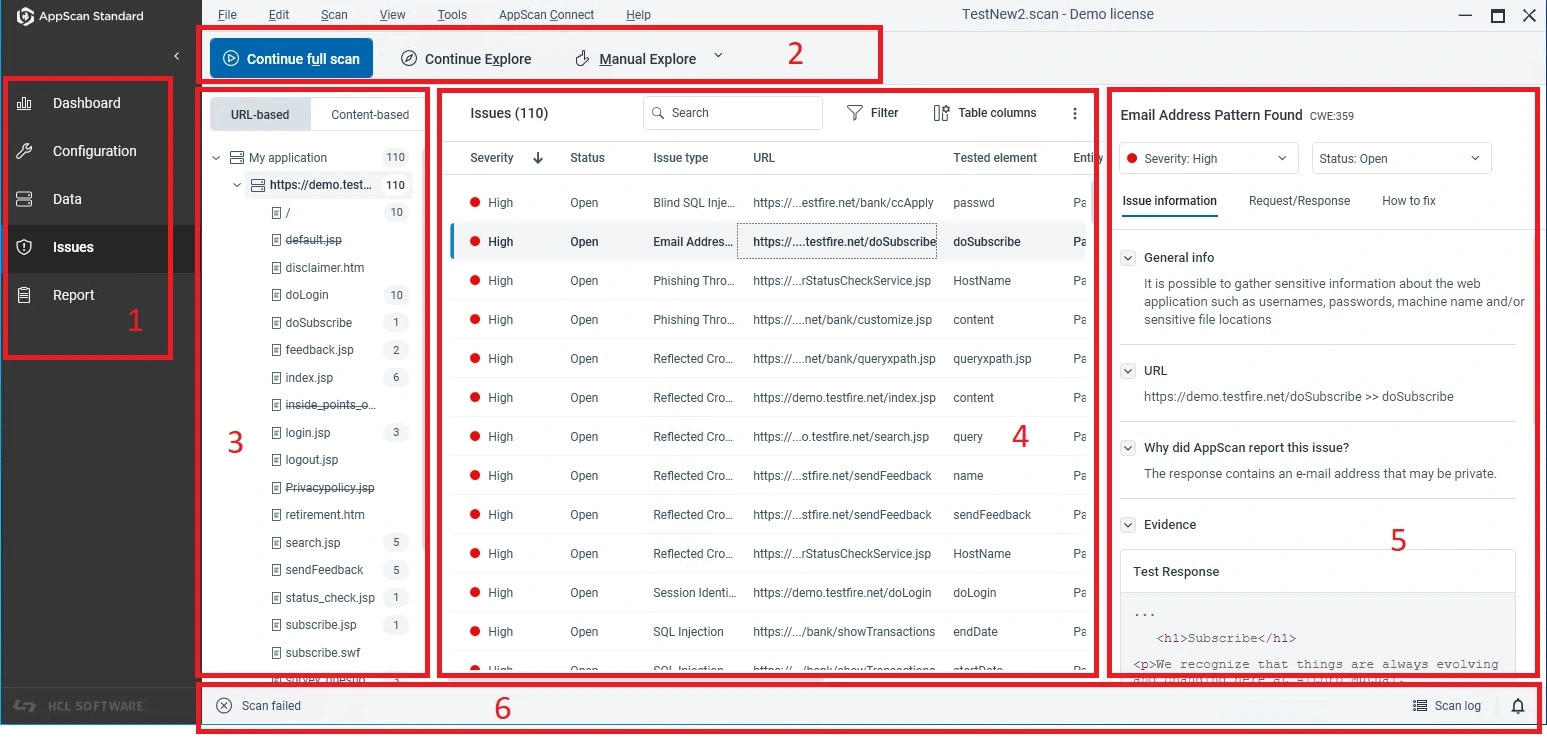Open the Dashboard panel in the sidebar
Image resolution: width=1547 pixels, height=741 pixels.
[86, 102]
